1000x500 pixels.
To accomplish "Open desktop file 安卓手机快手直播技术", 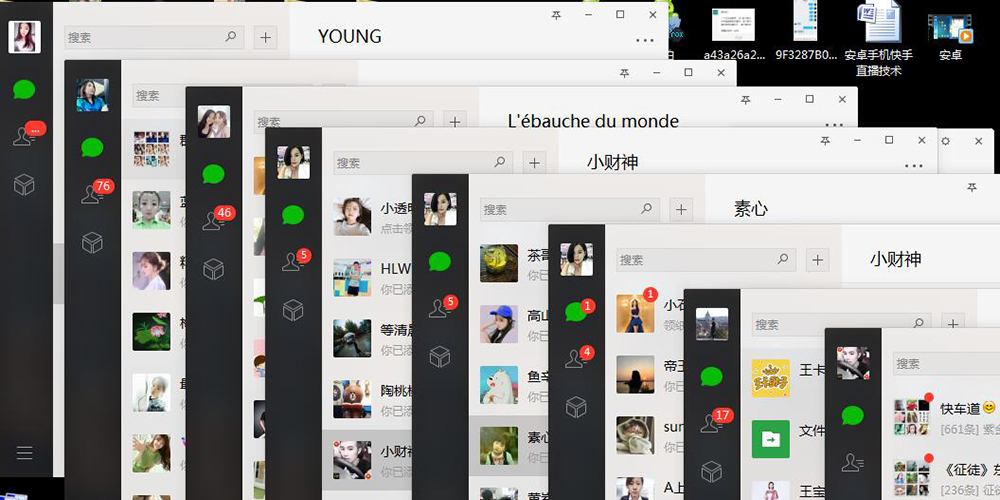I will point(879,38).
